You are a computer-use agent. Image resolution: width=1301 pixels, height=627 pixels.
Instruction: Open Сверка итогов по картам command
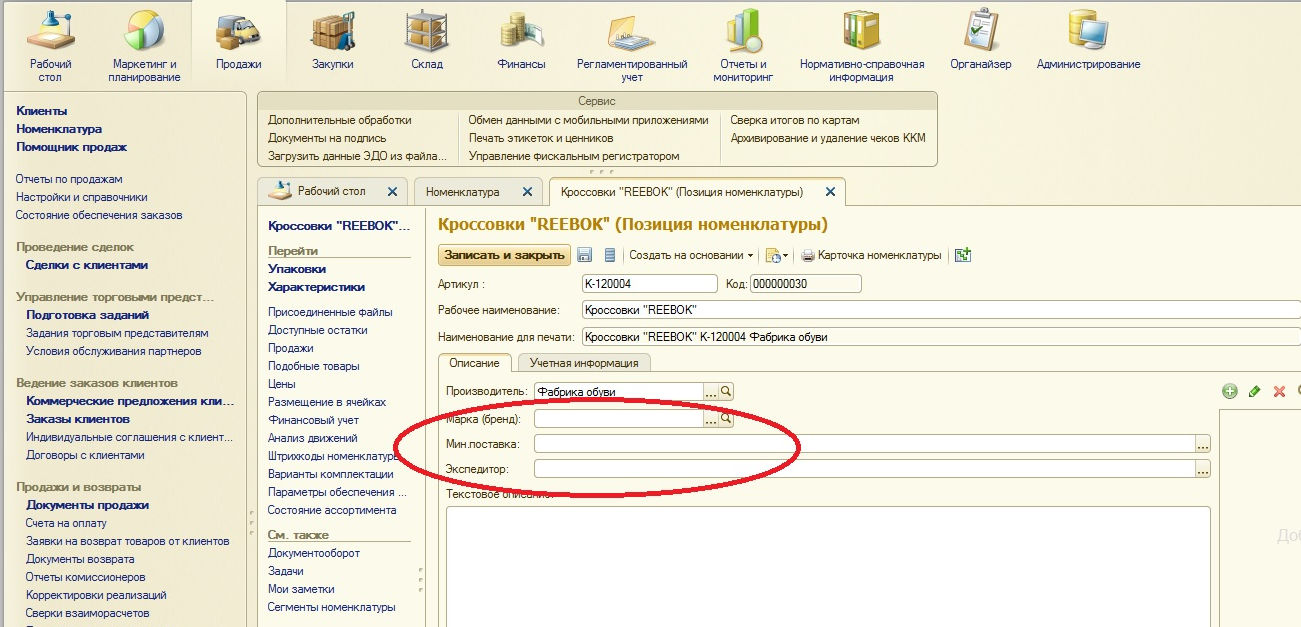[x=795, y=120]
